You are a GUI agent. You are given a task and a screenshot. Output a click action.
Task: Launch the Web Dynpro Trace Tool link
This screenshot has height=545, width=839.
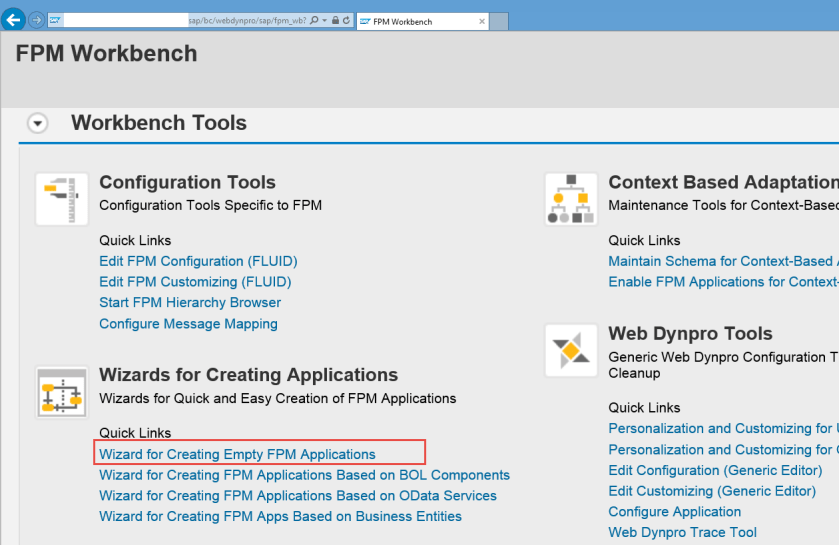pyautogui.click(x=682, y=533)
